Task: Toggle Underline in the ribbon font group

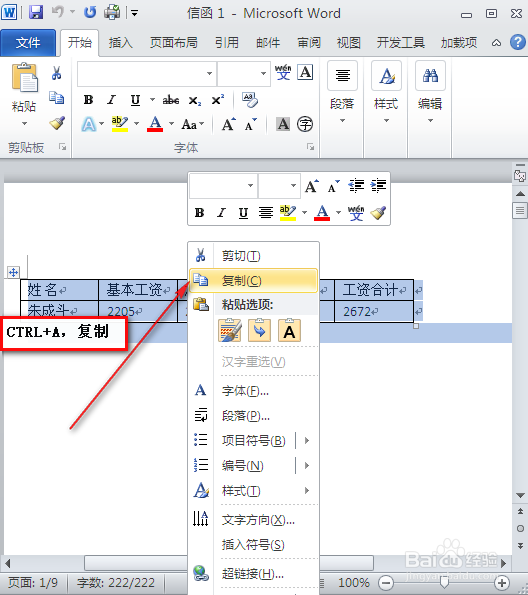Action: (x=135, y=100)
